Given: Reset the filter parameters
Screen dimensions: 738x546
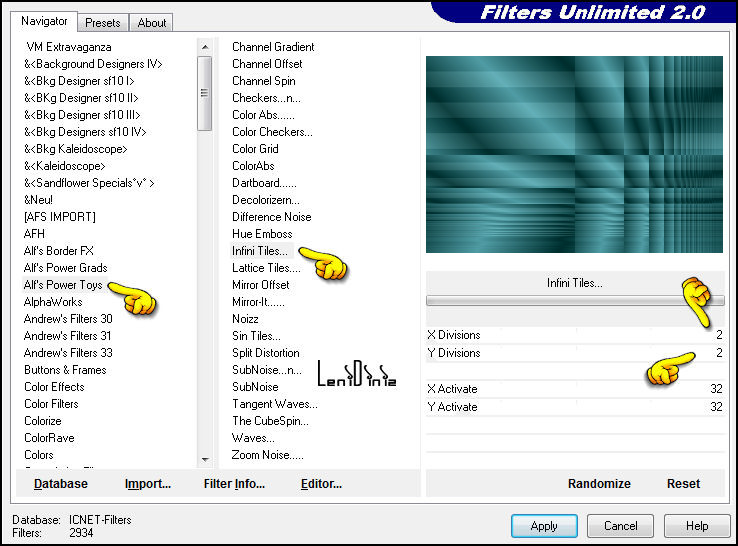Looking at the screenshot, I should coord(683,483).
